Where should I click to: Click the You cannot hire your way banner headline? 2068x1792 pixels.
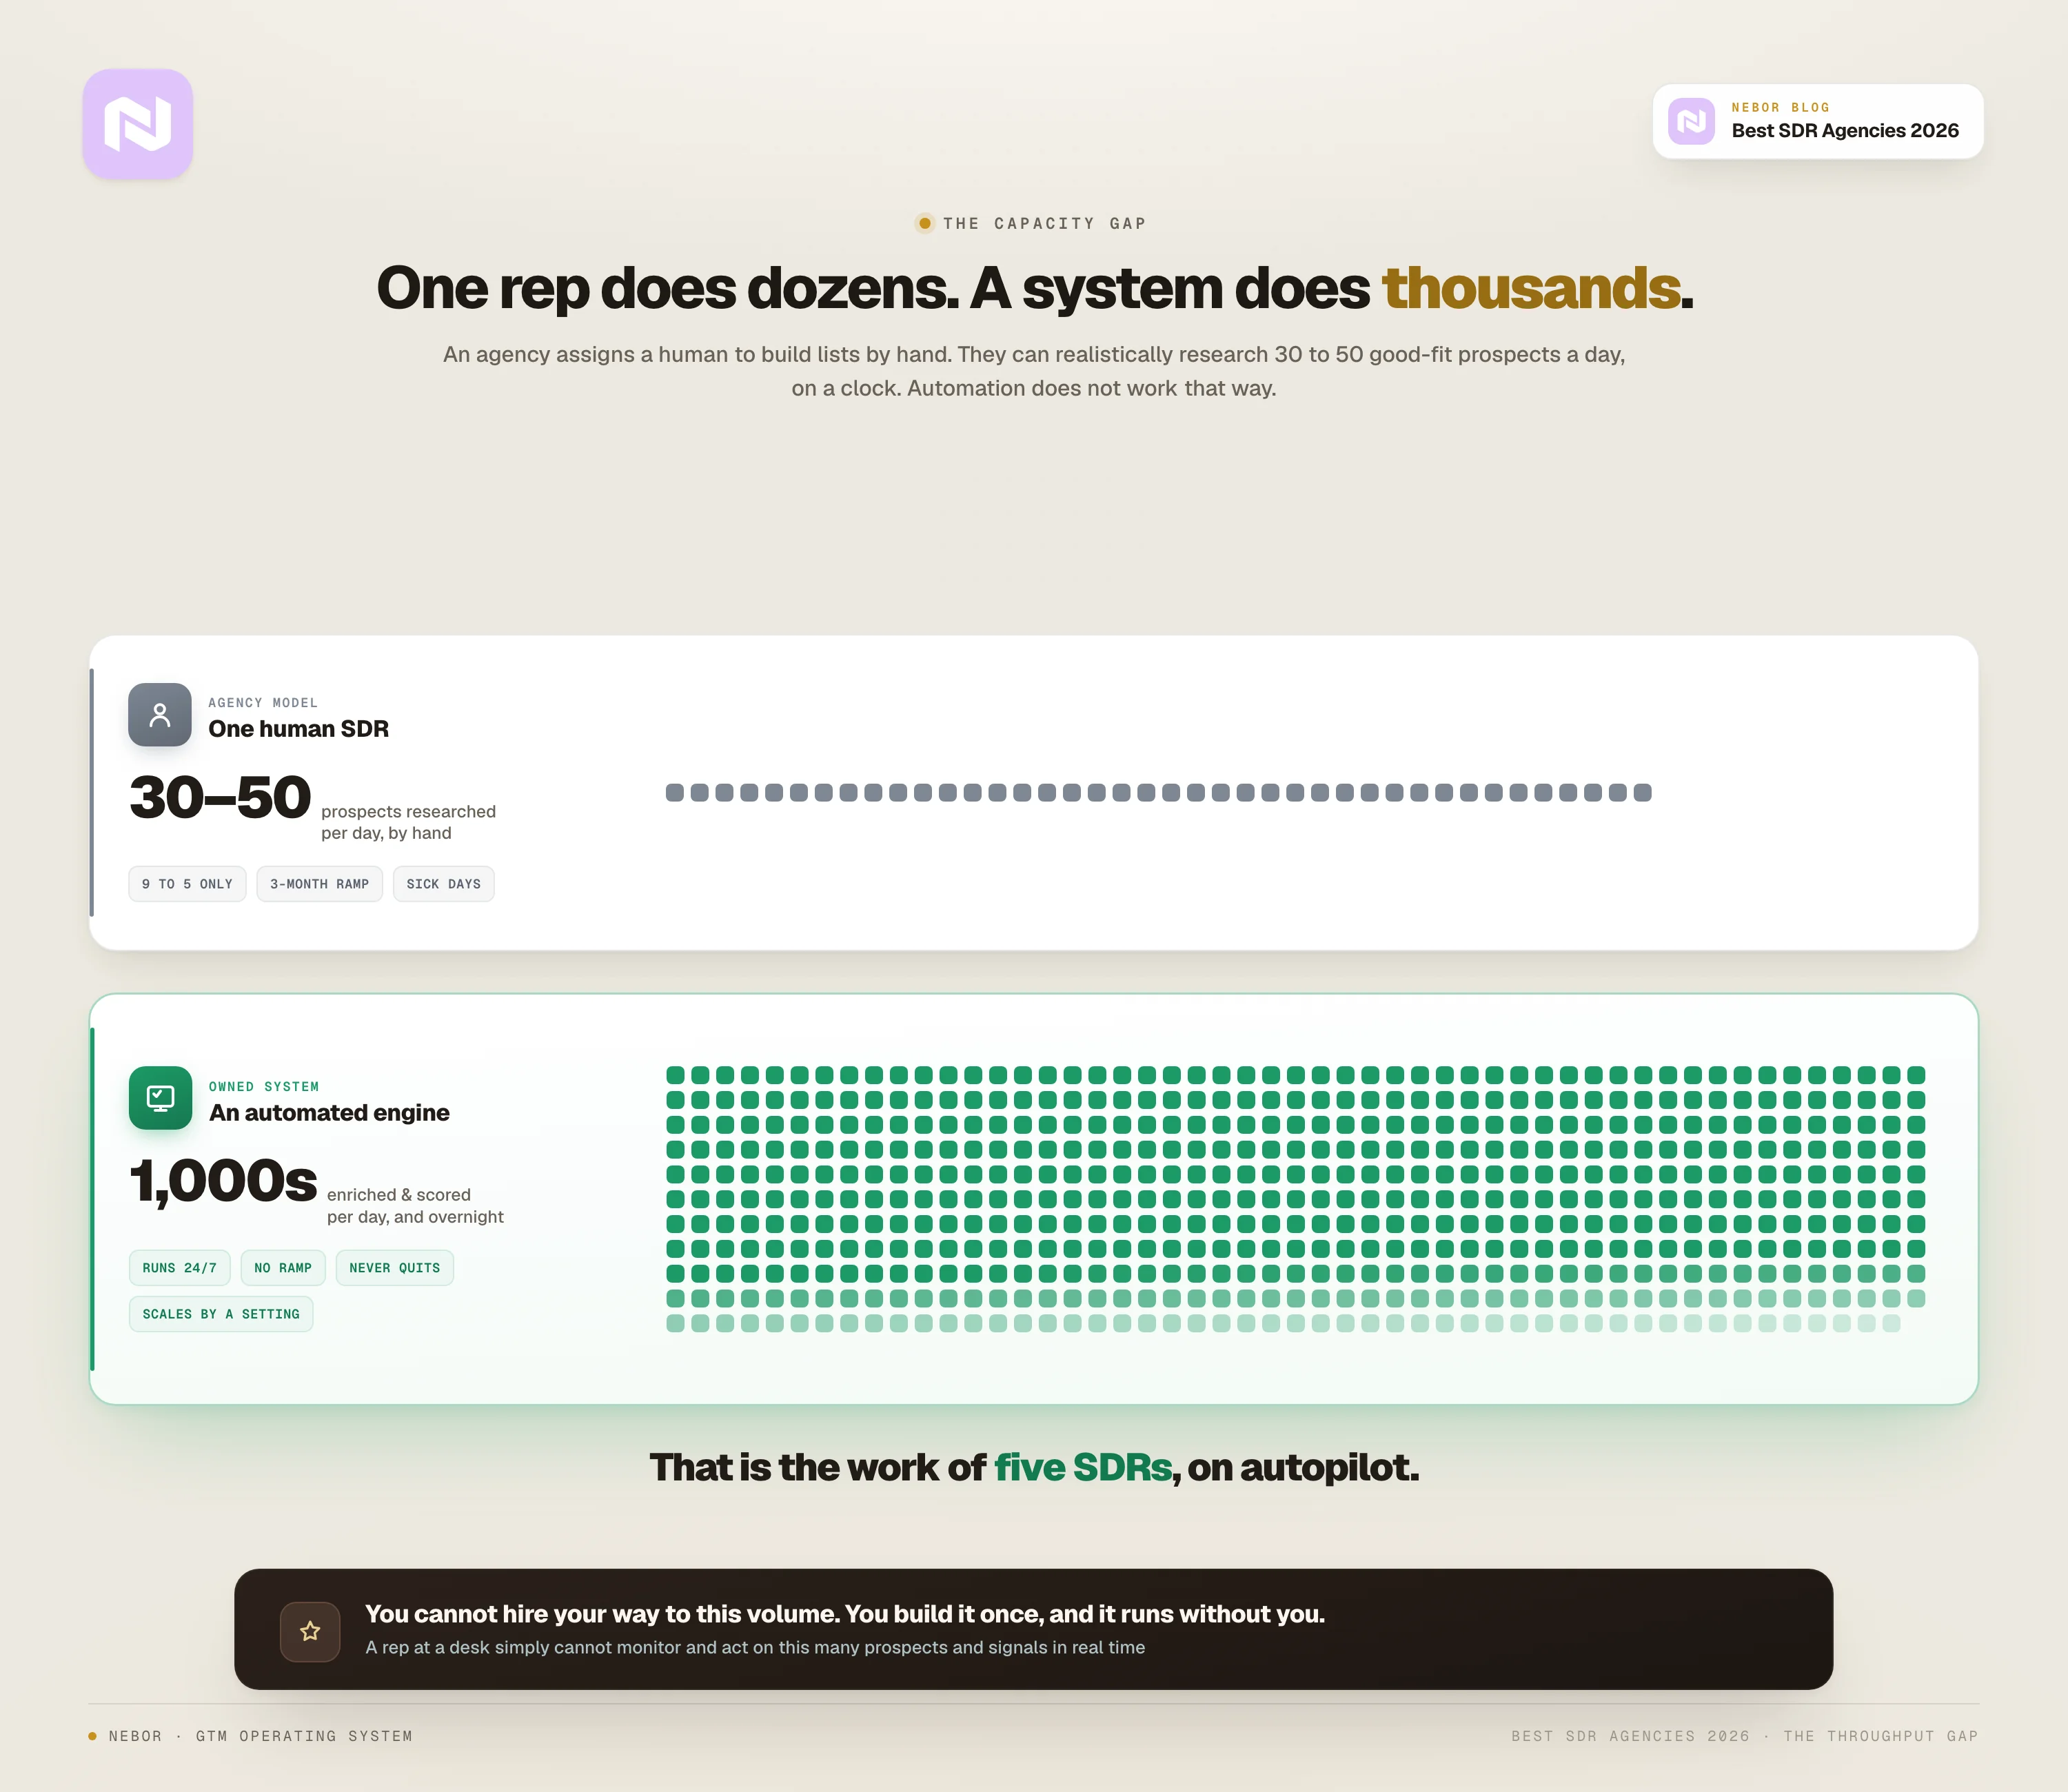(845, 1614)
